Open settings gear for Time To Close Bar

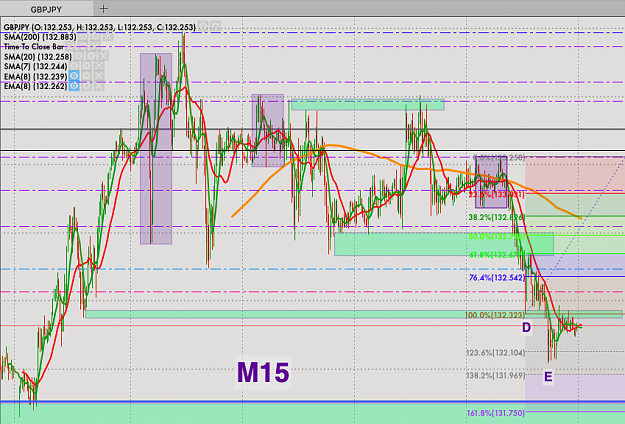pyautogui.click(x=83, y=46)
